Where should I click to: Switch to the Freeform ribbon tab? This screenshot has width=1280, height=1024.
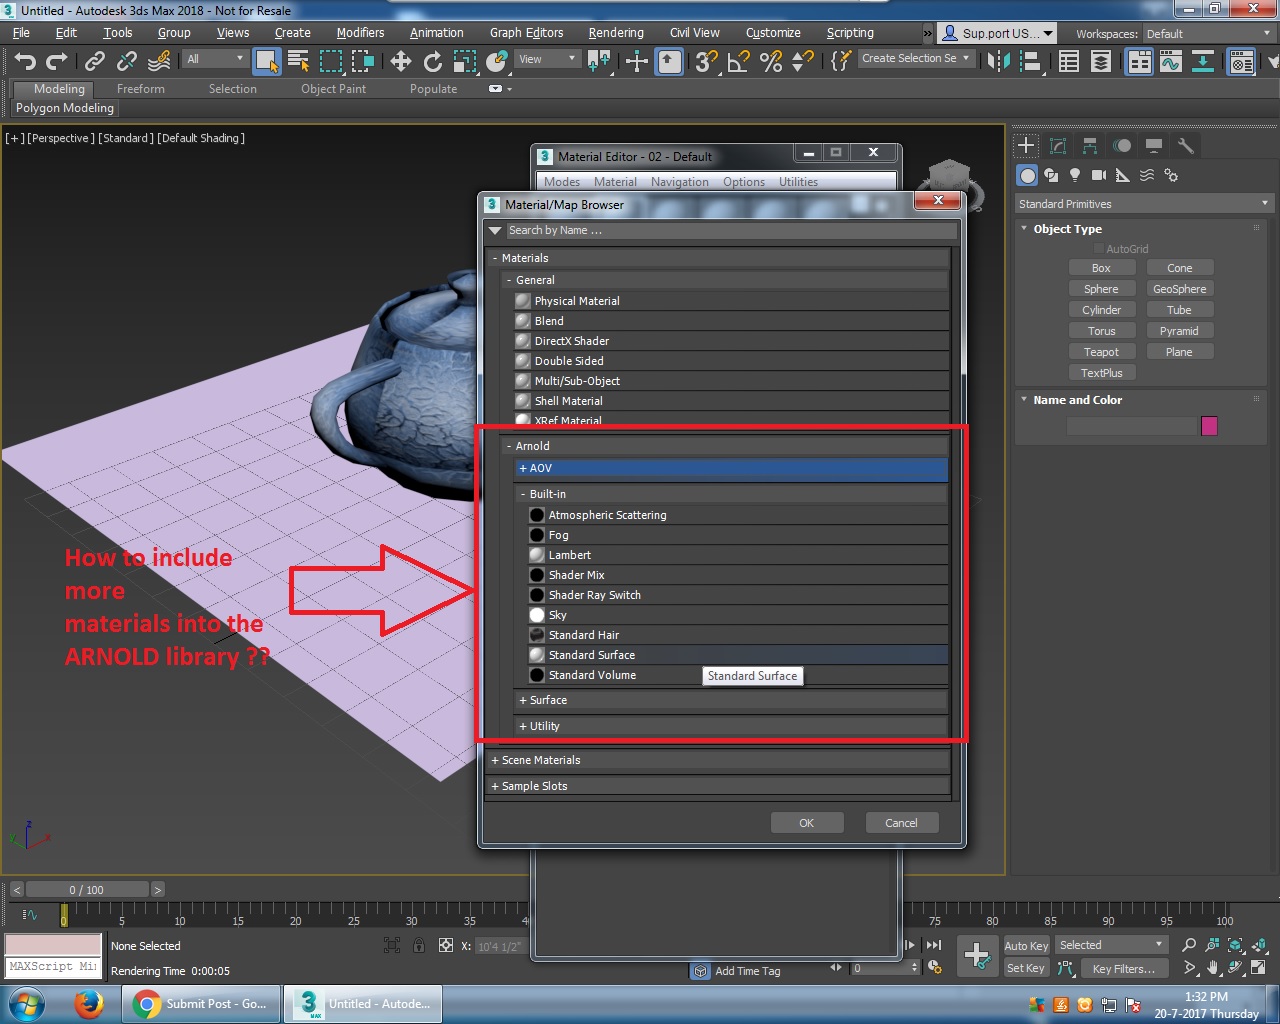click(140, 89)
